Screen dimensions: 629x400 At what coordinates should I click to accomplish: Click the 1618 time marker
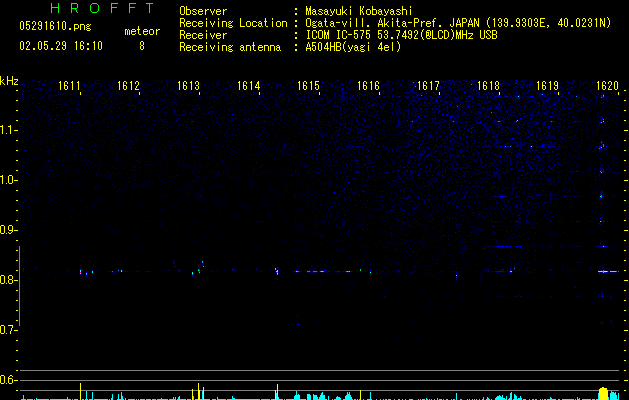pyautogui.click(x=488, y=86)
